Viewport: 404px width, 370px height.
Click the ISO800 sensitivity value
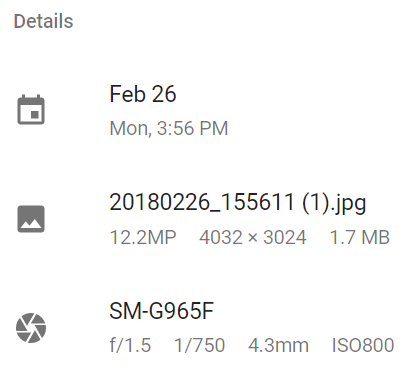click(363, 345)
